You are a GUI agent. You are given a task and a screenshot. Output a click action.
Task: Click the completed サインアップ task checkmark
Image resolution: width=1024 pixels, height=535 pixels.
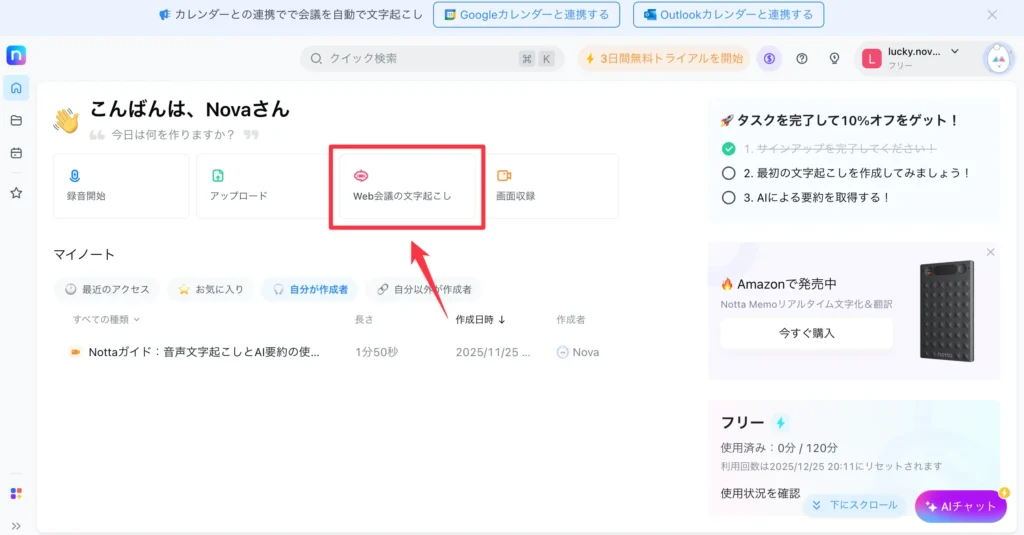(729, 149)
